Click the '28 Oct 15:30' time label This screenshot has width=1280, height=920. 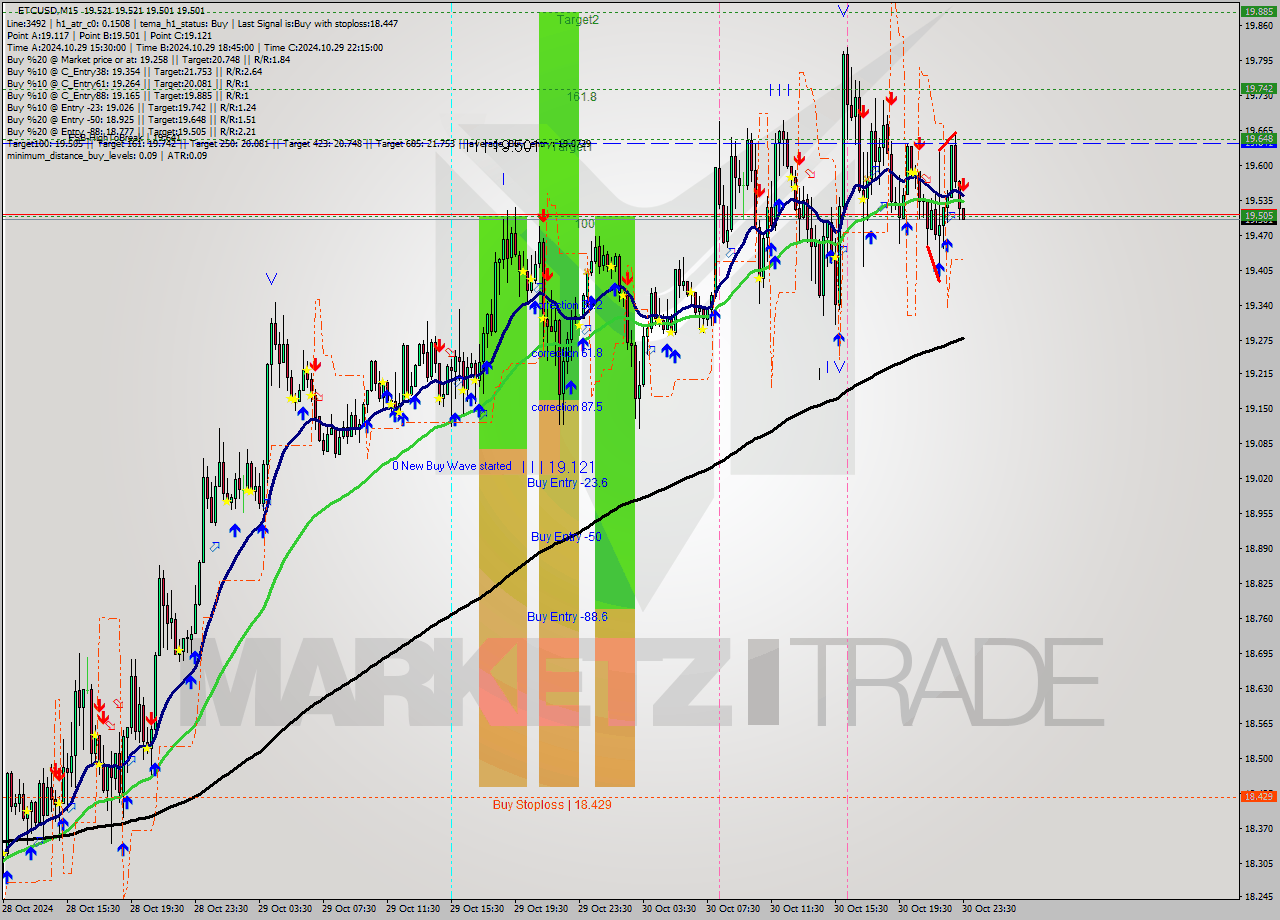point(93,909)
